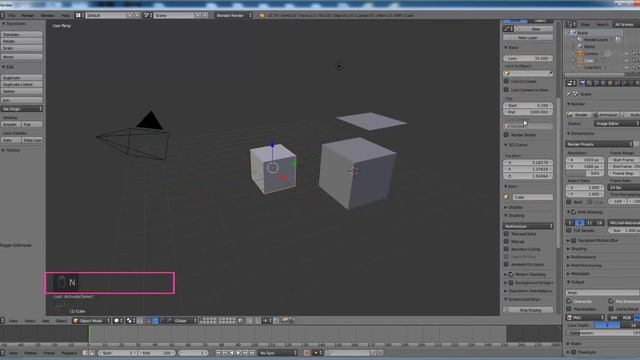Click the Rotate button
This screenshot has height=360, width=640.
click(x=22, y=41)
